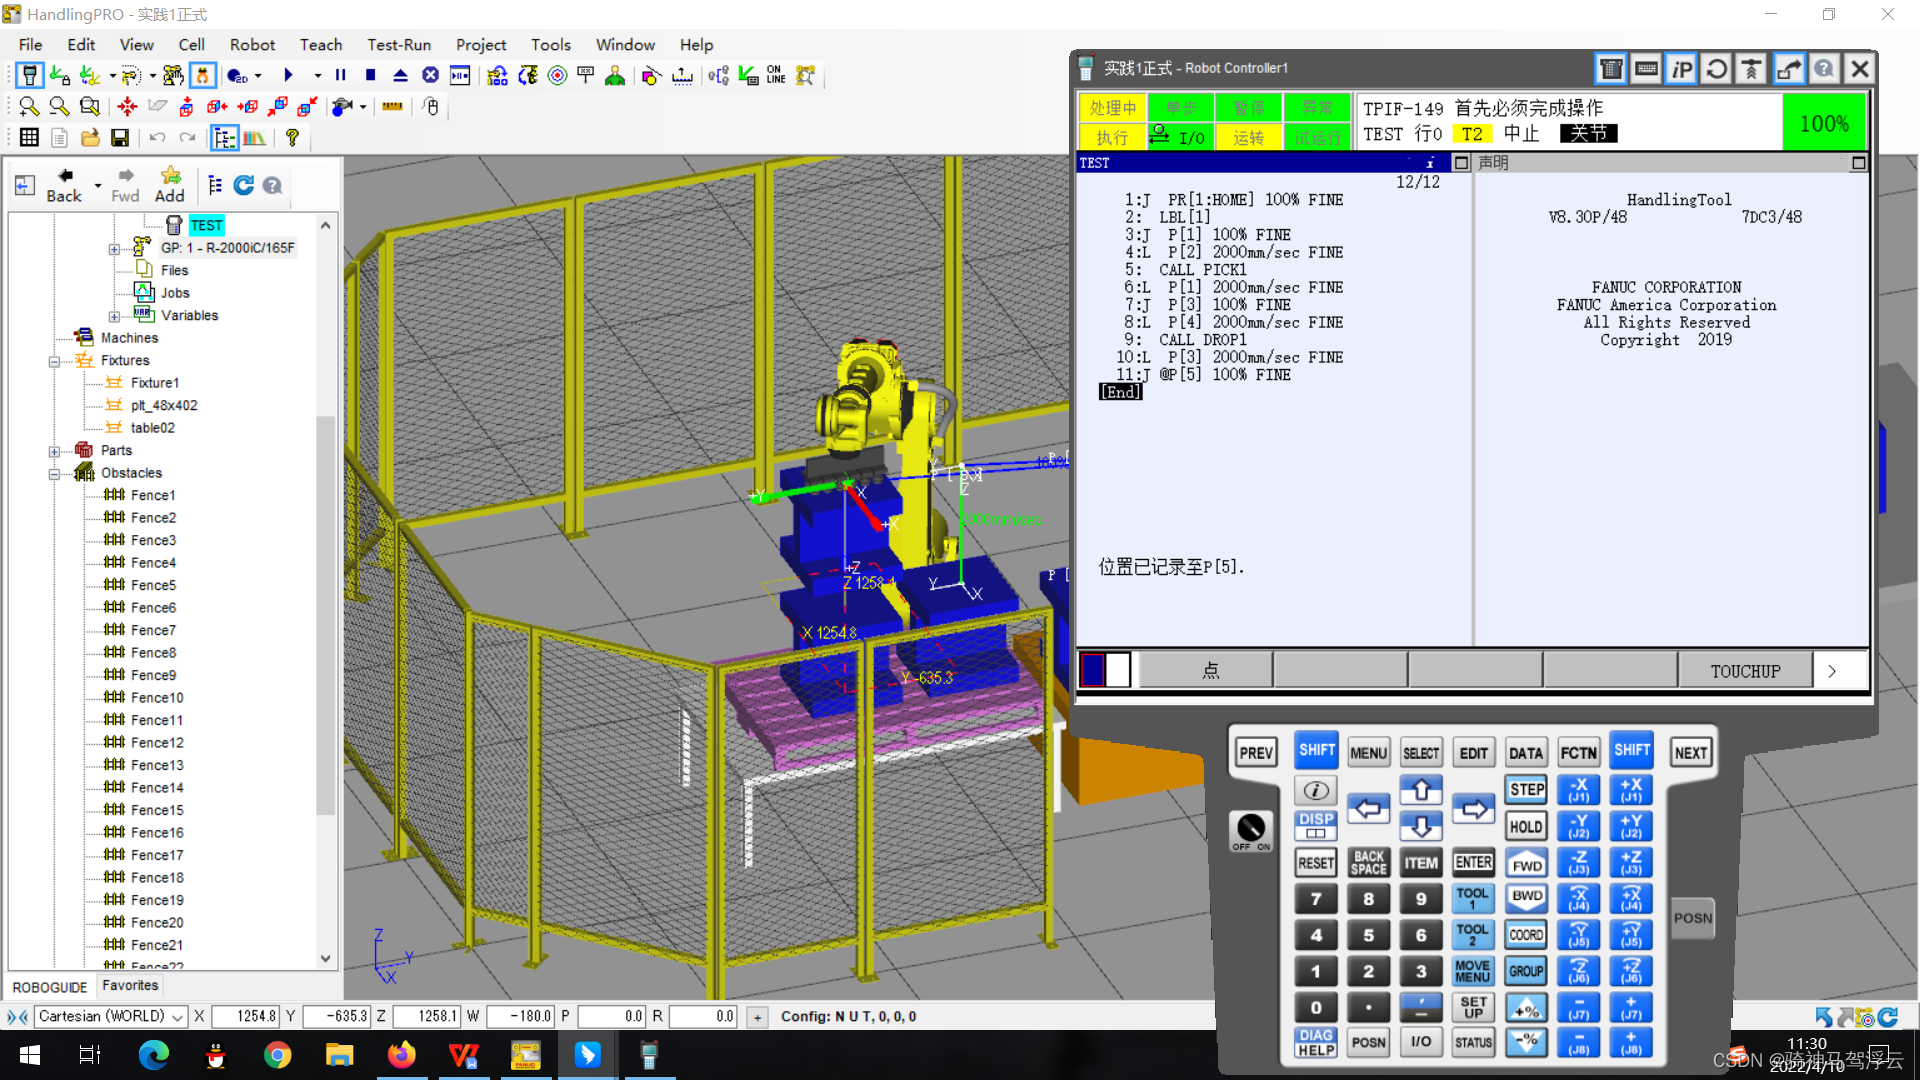1920x1080 pixels.
Task: Select Fence7 in the Obstacles tree
Action: click(x=153, y=630)
